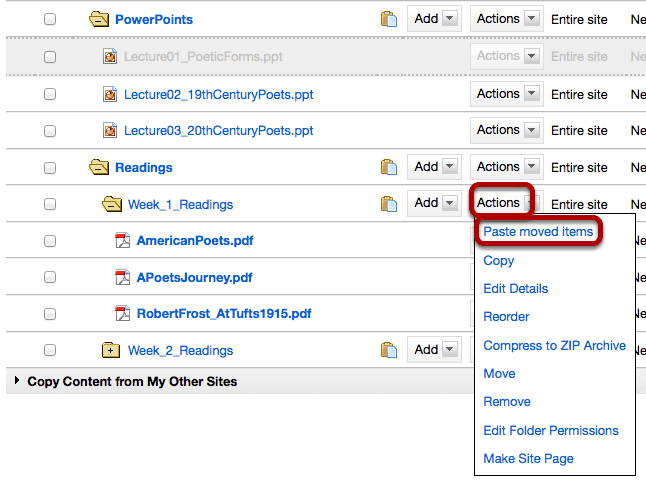
Task: Click PDF icon beside RobertFrost_AtTufts1915.pdf
Action: [122, 314]
